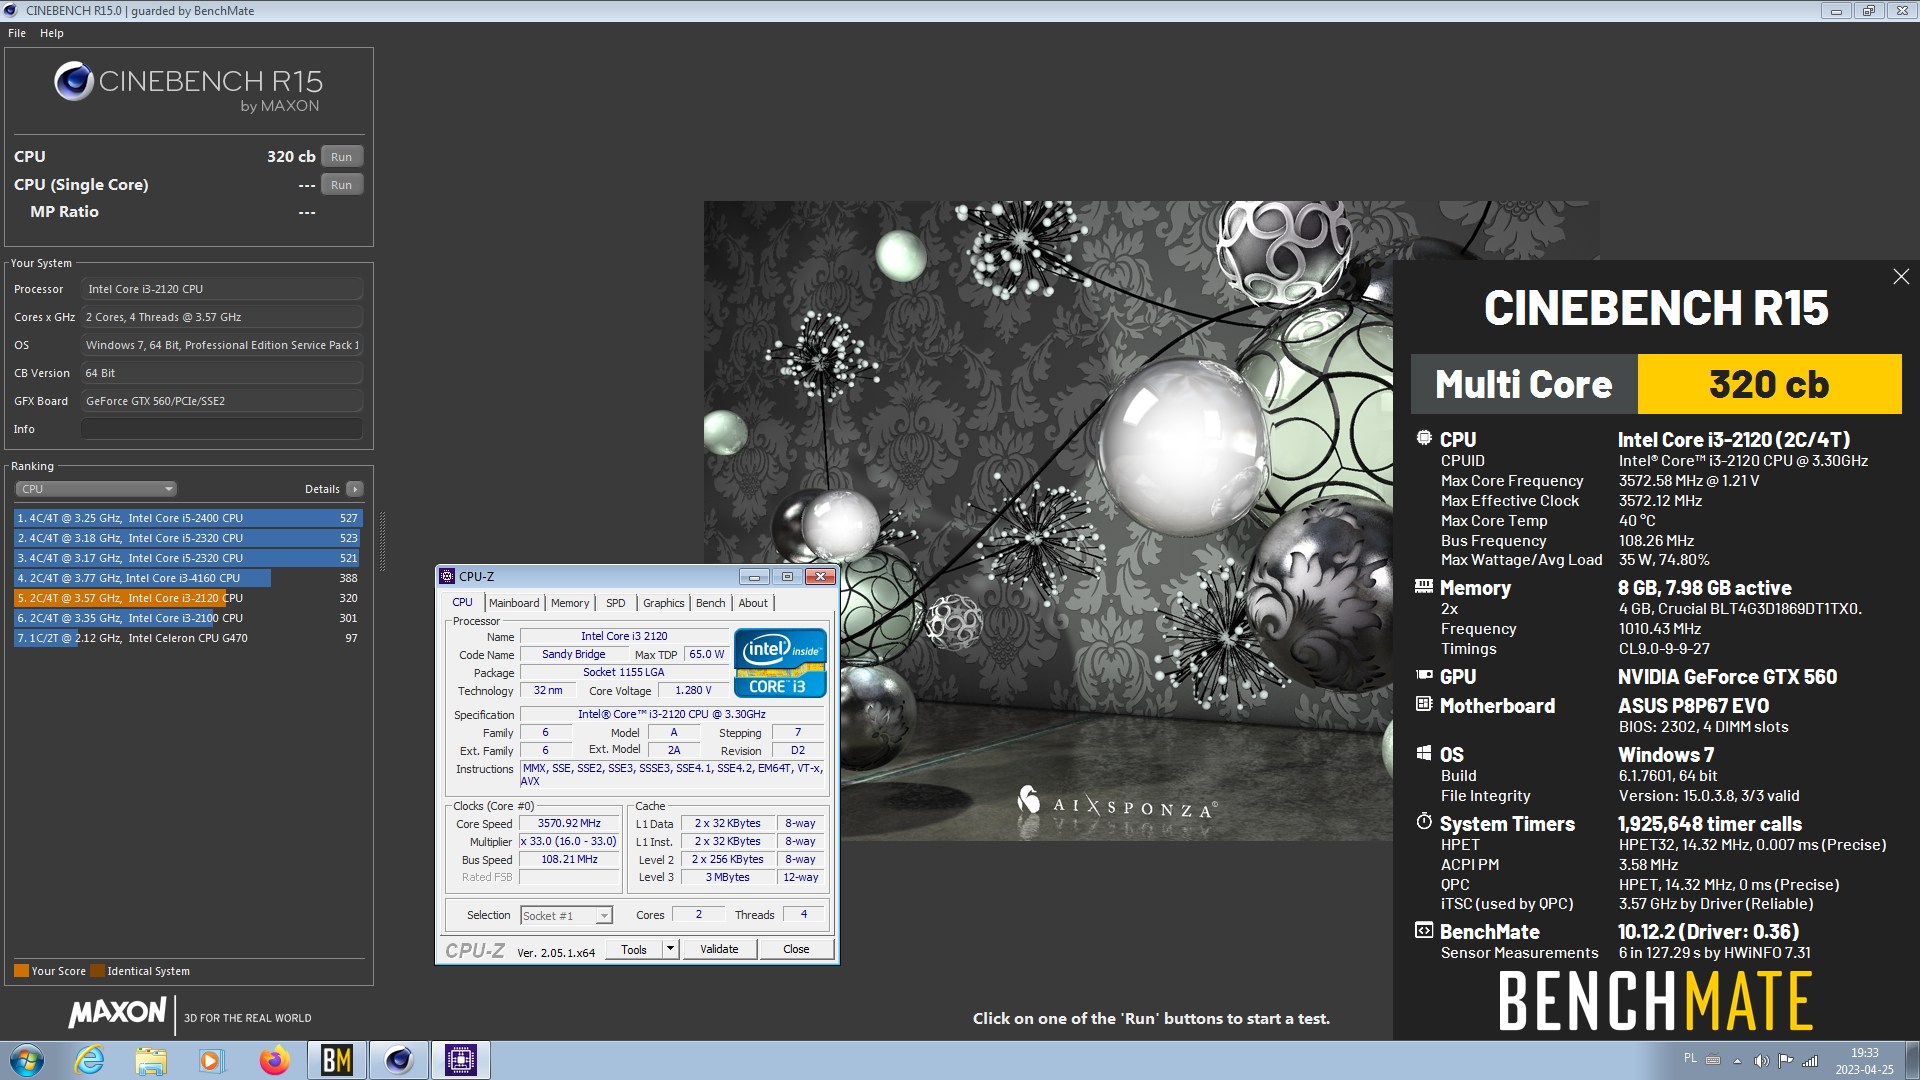The image size is (1920, 1080).
Task: Click the Processor field Intel Core i3-2120
Action: 222,289
